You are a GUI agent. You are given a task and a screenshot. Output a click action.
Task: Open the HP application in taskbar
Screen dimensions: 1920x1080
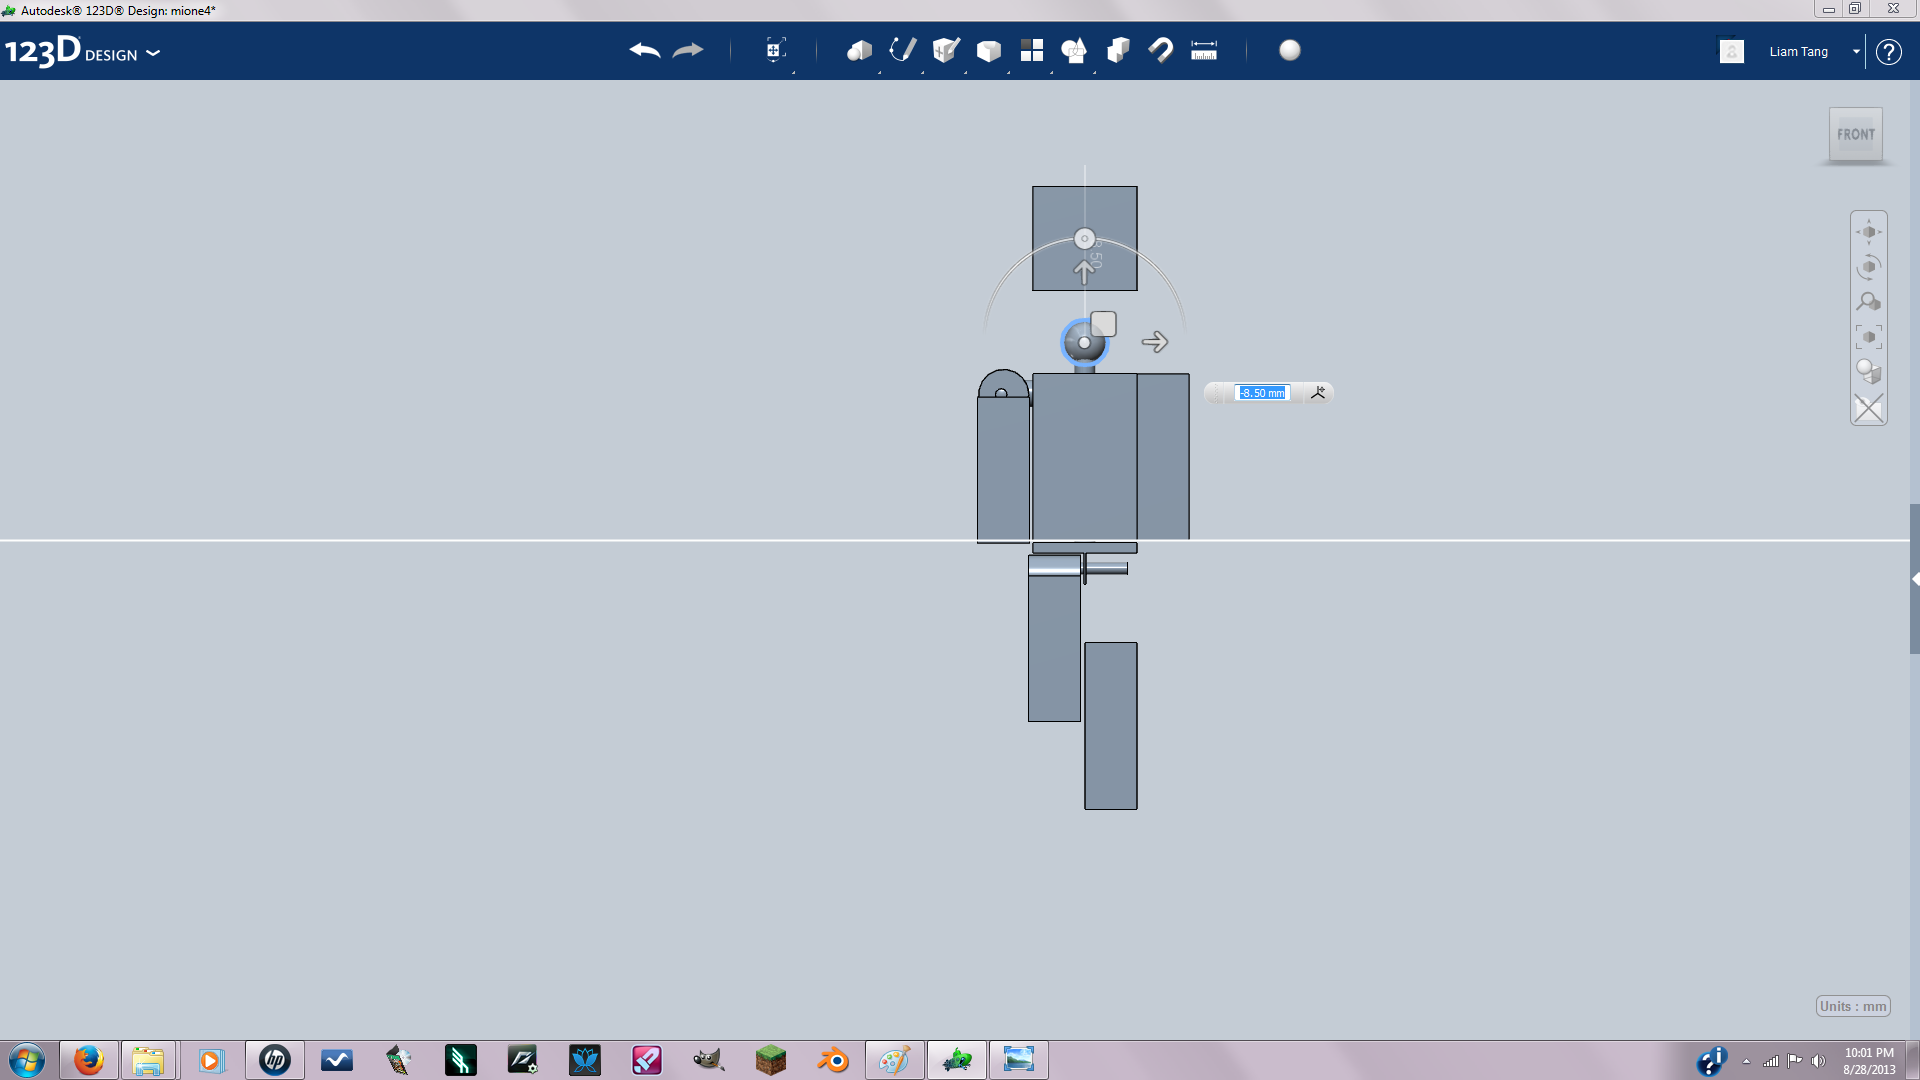click(x=274, y=1060)
